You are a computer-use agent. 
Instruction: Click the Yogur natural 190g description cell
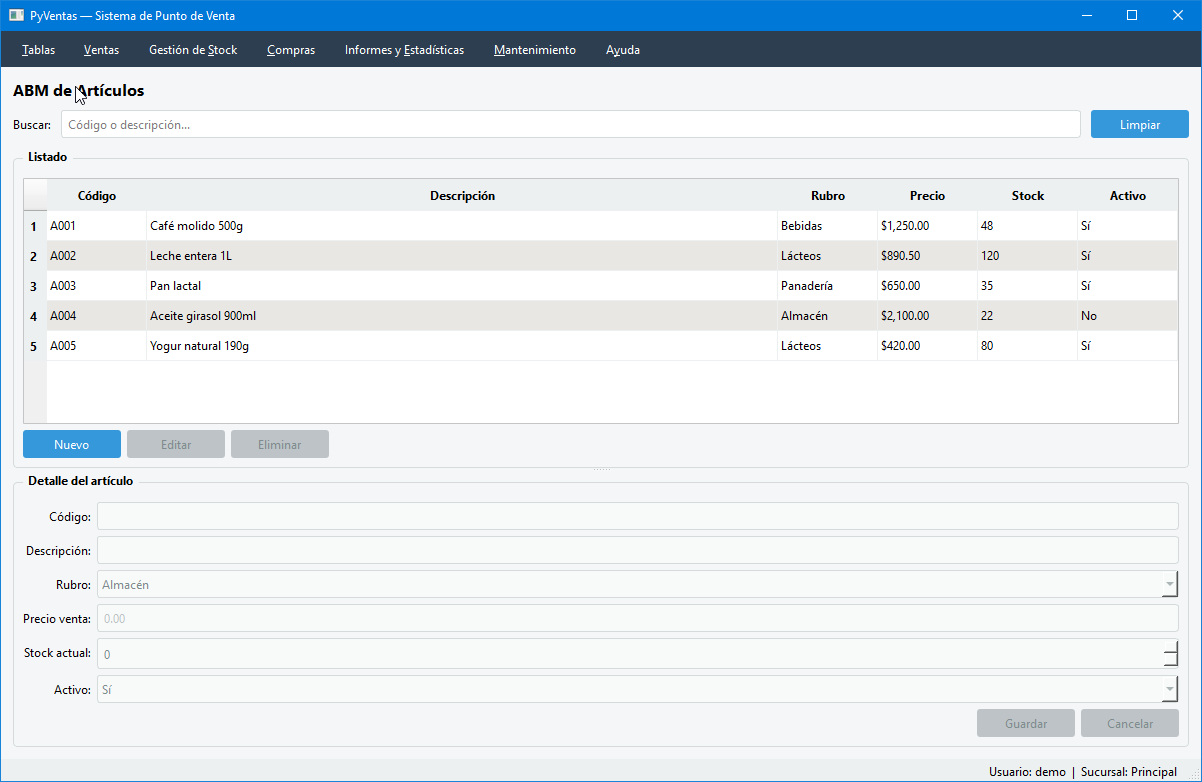point(462,346)
